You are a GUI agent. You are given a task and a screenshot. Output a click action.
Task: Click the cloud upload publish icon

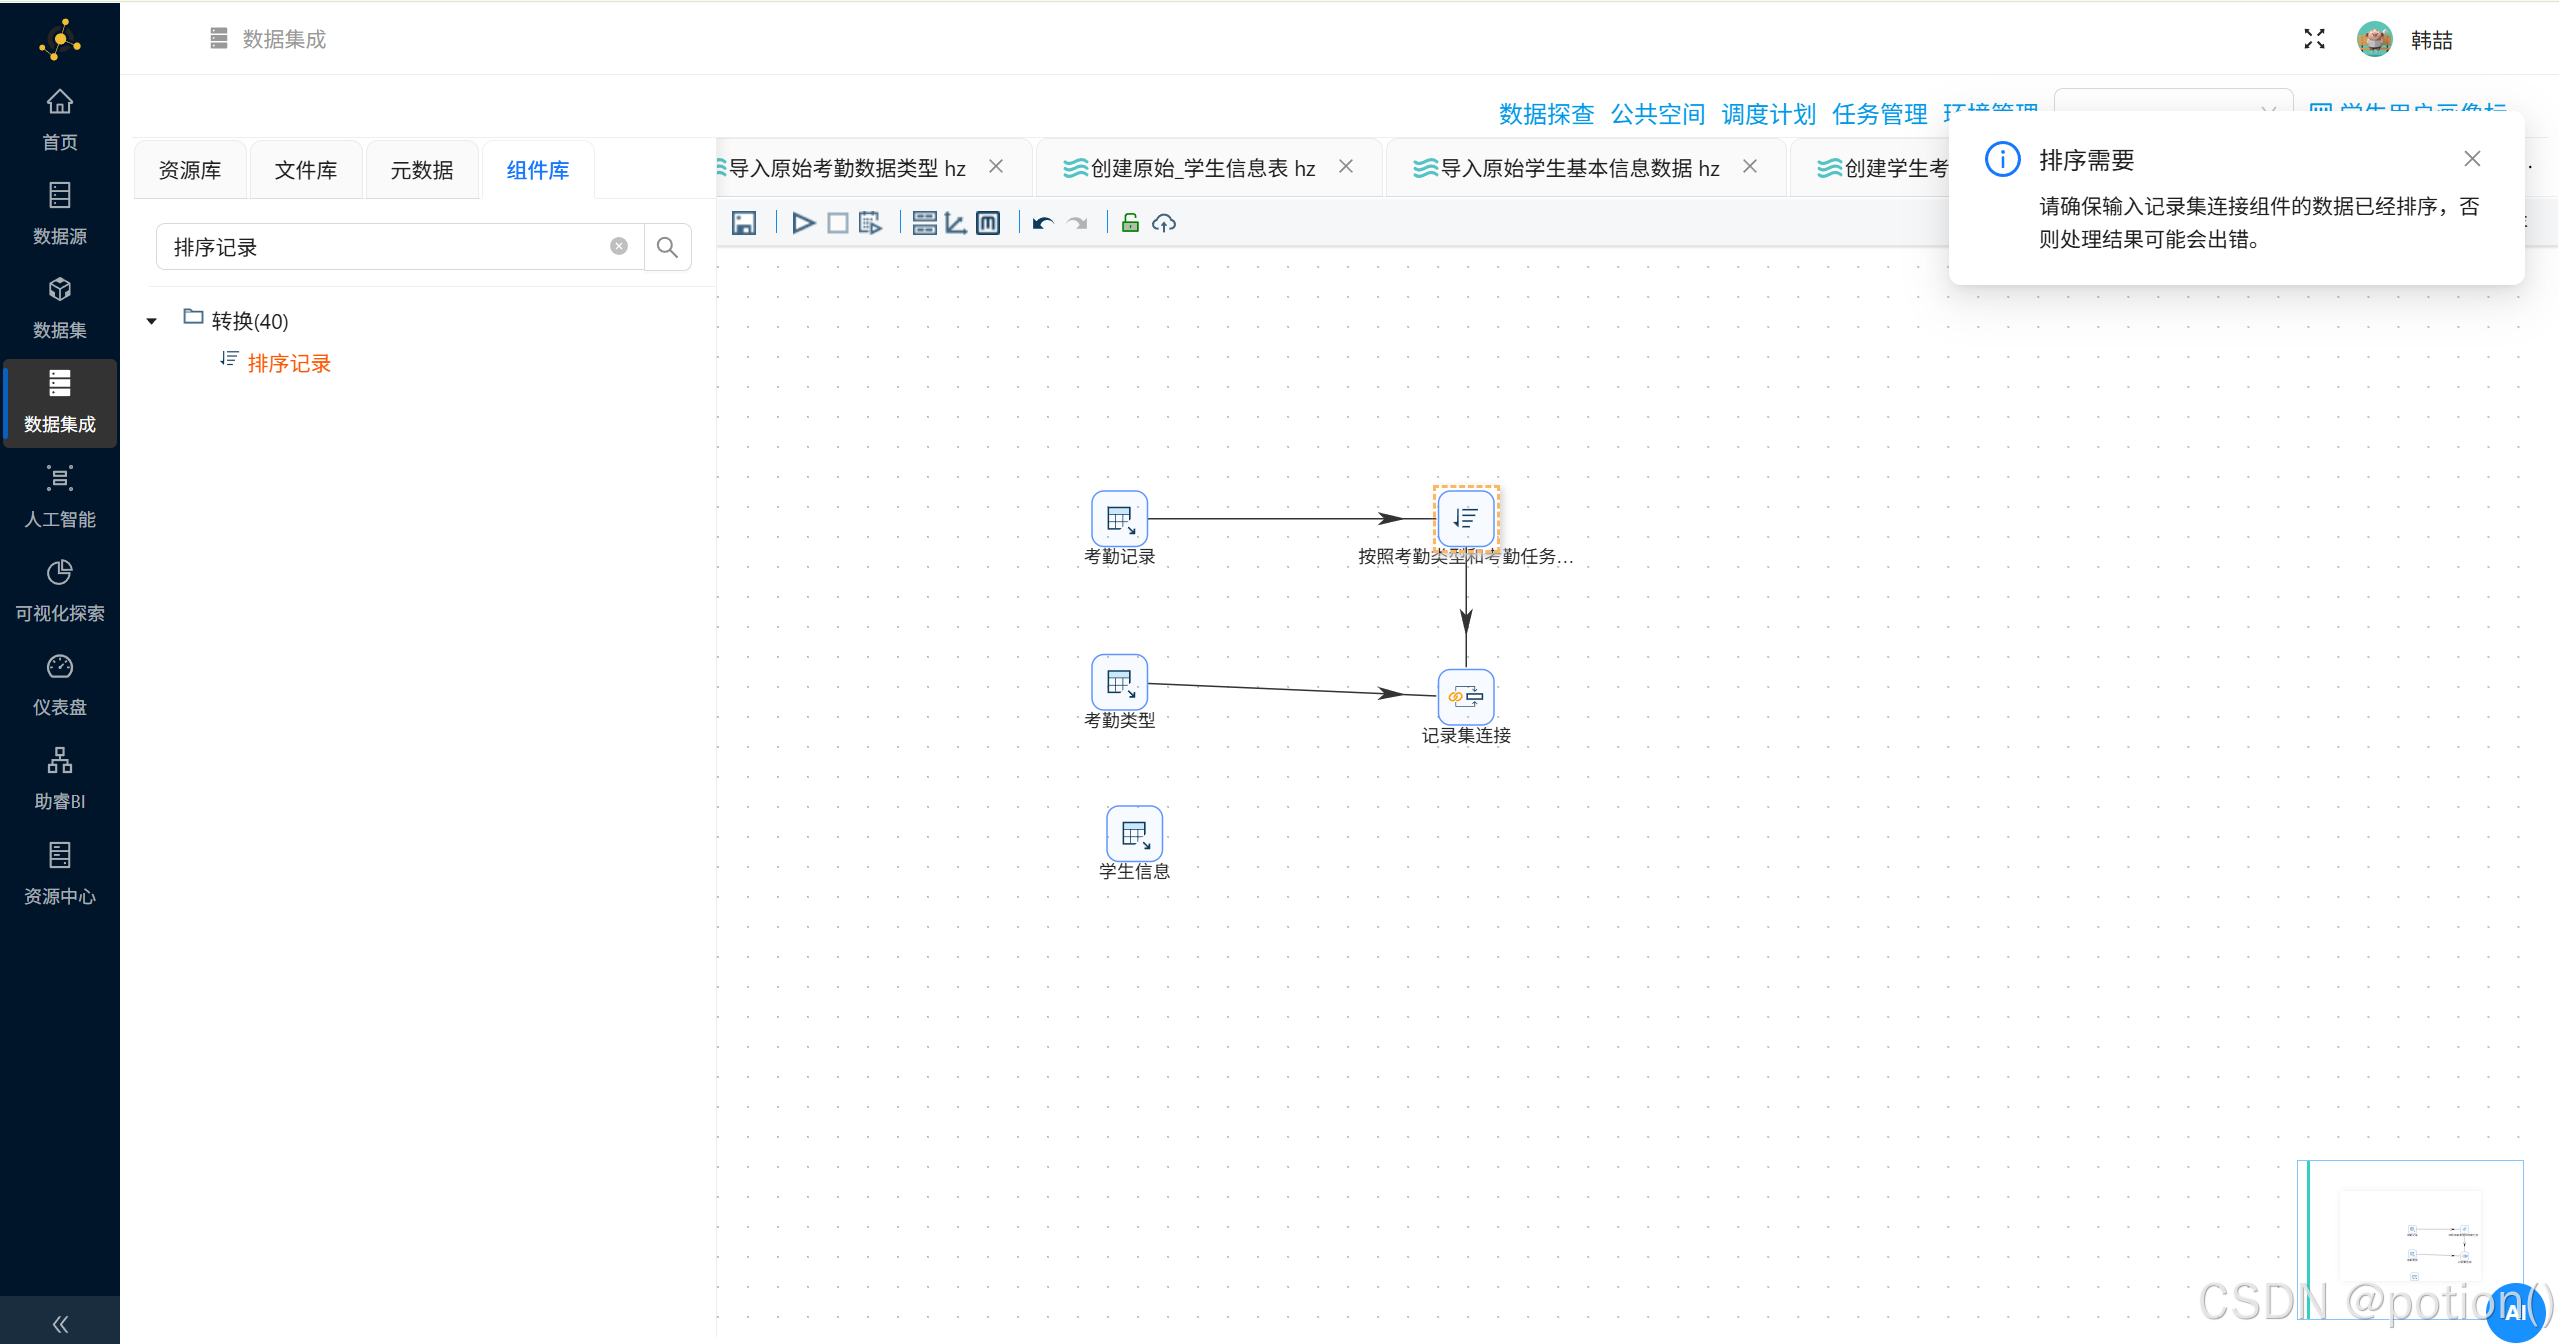tap(1163, 223)
